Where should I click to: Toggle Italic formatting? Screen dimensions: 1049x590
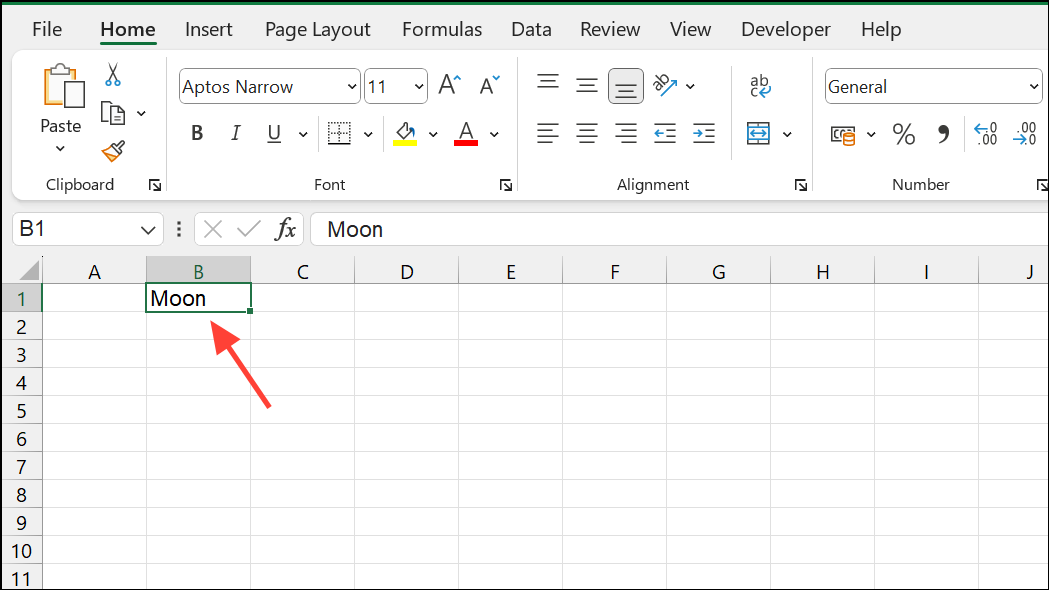point(236,134)
